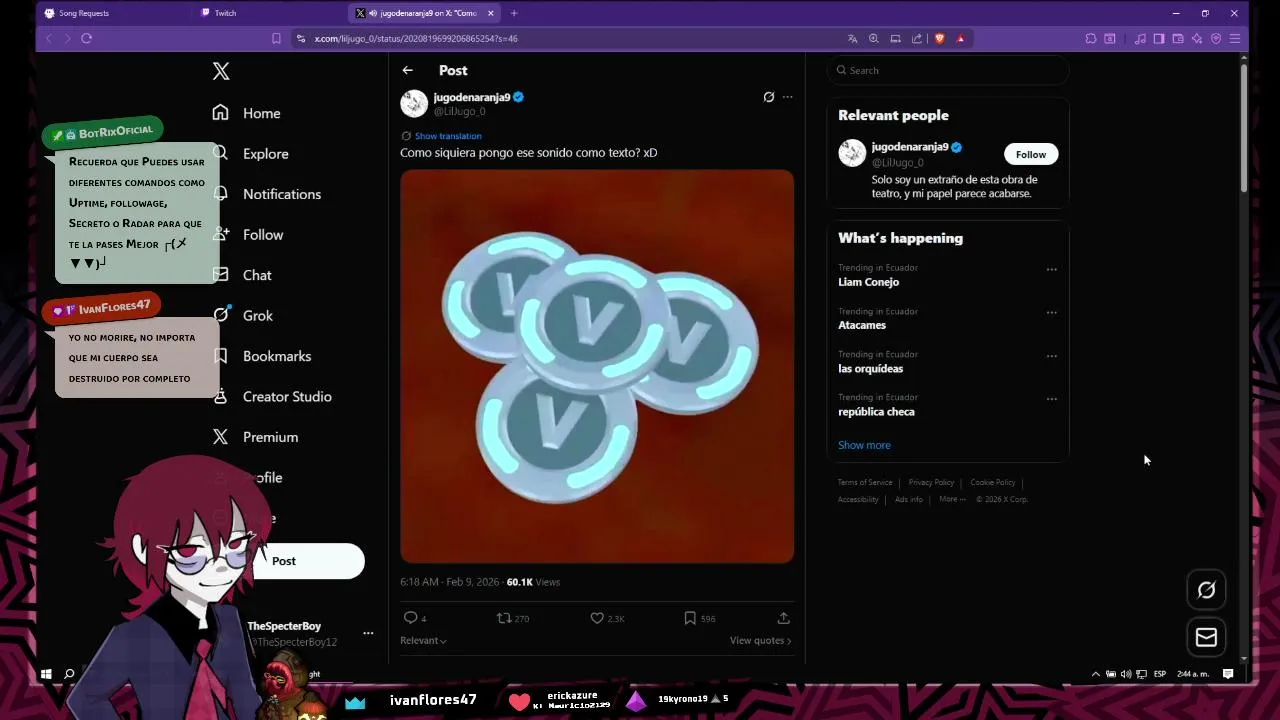Click the Liam Conejo trending topic
This screenshot has height=720, width=1280.
[868, 282]
